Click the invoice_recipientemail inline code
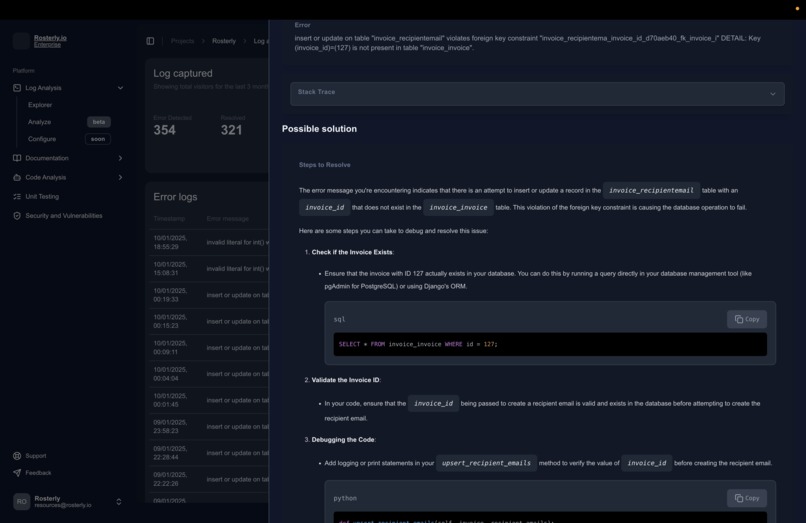Screen dimensions: 806x523 click(x=651, y=191)
